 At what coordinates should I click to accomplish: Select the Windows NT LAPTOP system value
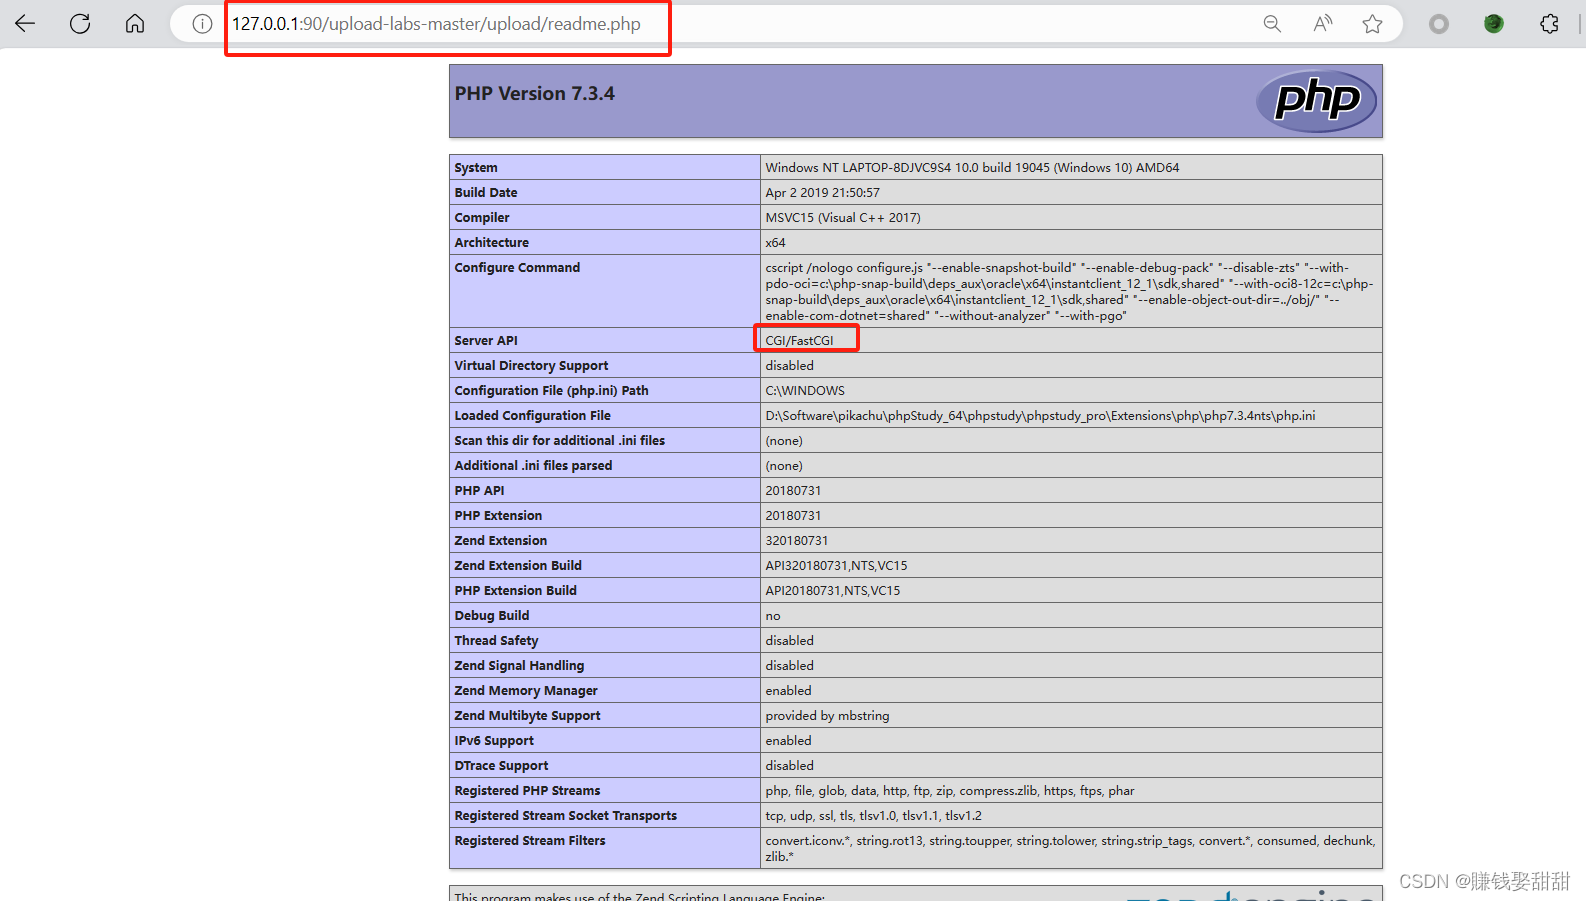[x=972, y=168]
